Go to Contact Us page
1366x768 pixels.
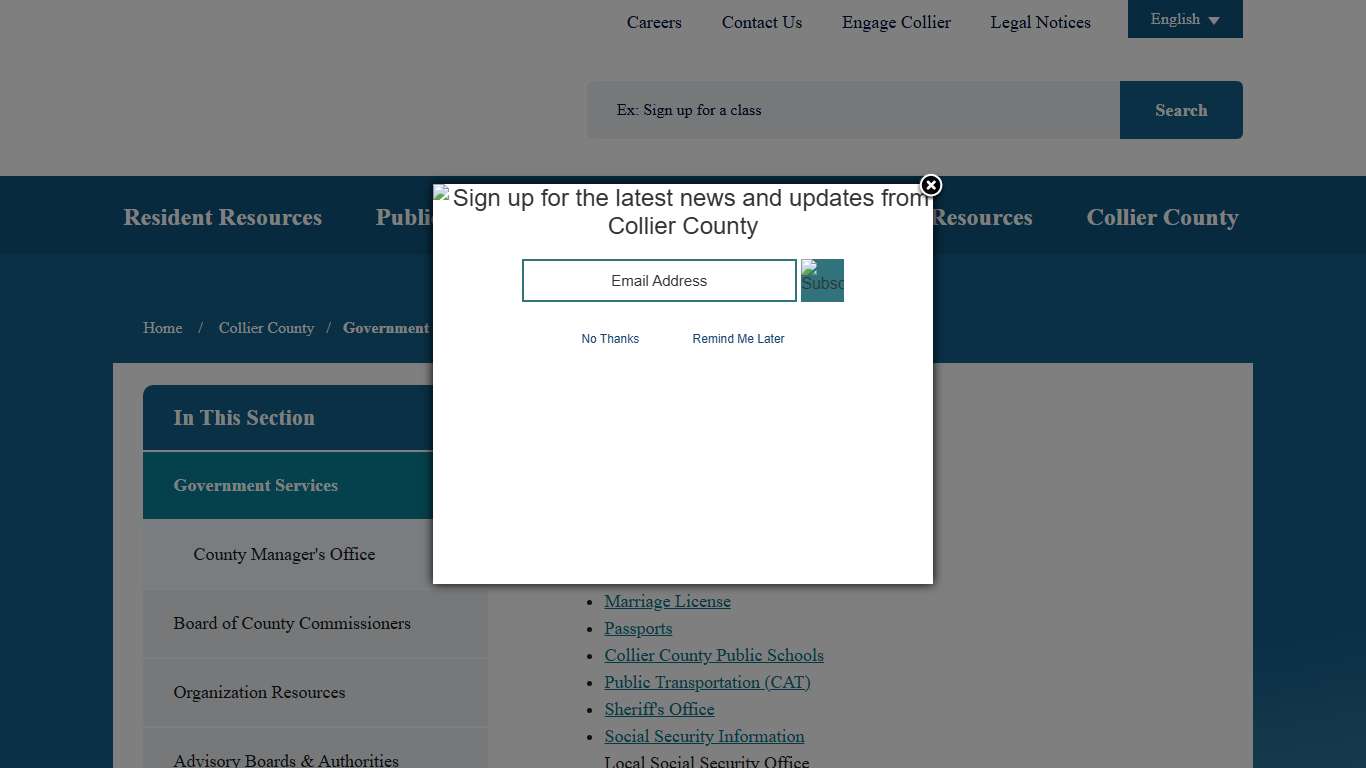coord(762,22)
